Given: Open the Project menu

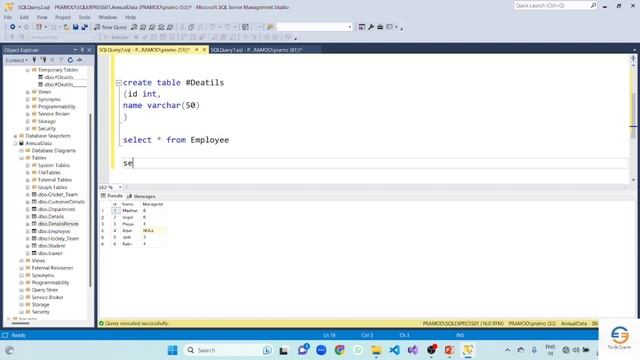Looking at the screenshot, I should pos(63,17).
